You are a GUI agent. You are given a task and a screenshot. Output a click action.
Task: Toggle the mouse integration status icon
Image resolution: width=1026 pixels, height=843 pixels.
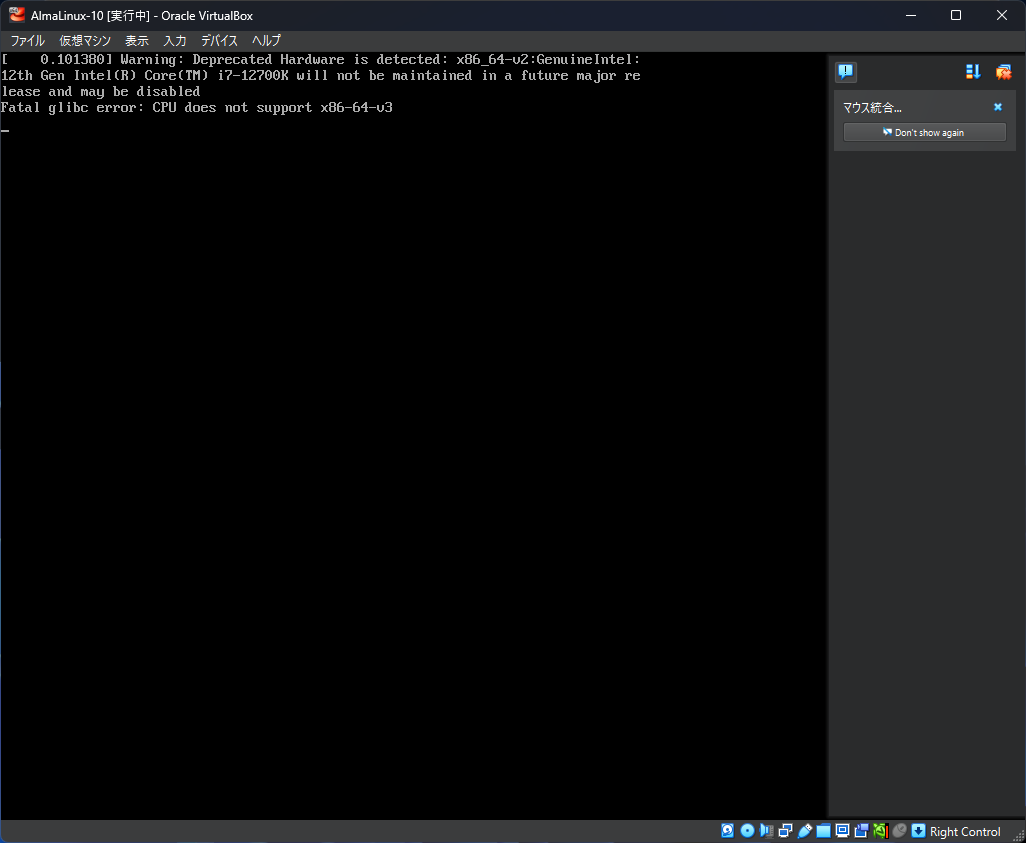coord(898,831)
